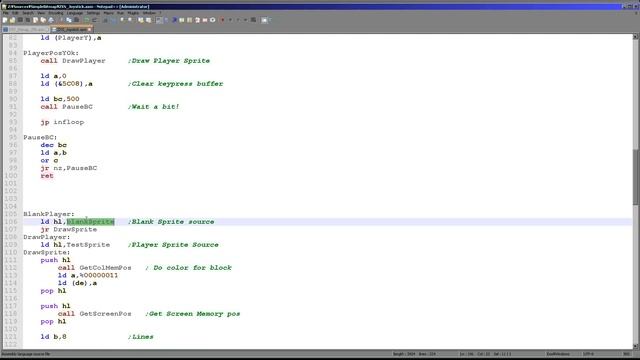The image size is (640, 360).
Task: Open the Encoding menu
Action: click(56, 13)
